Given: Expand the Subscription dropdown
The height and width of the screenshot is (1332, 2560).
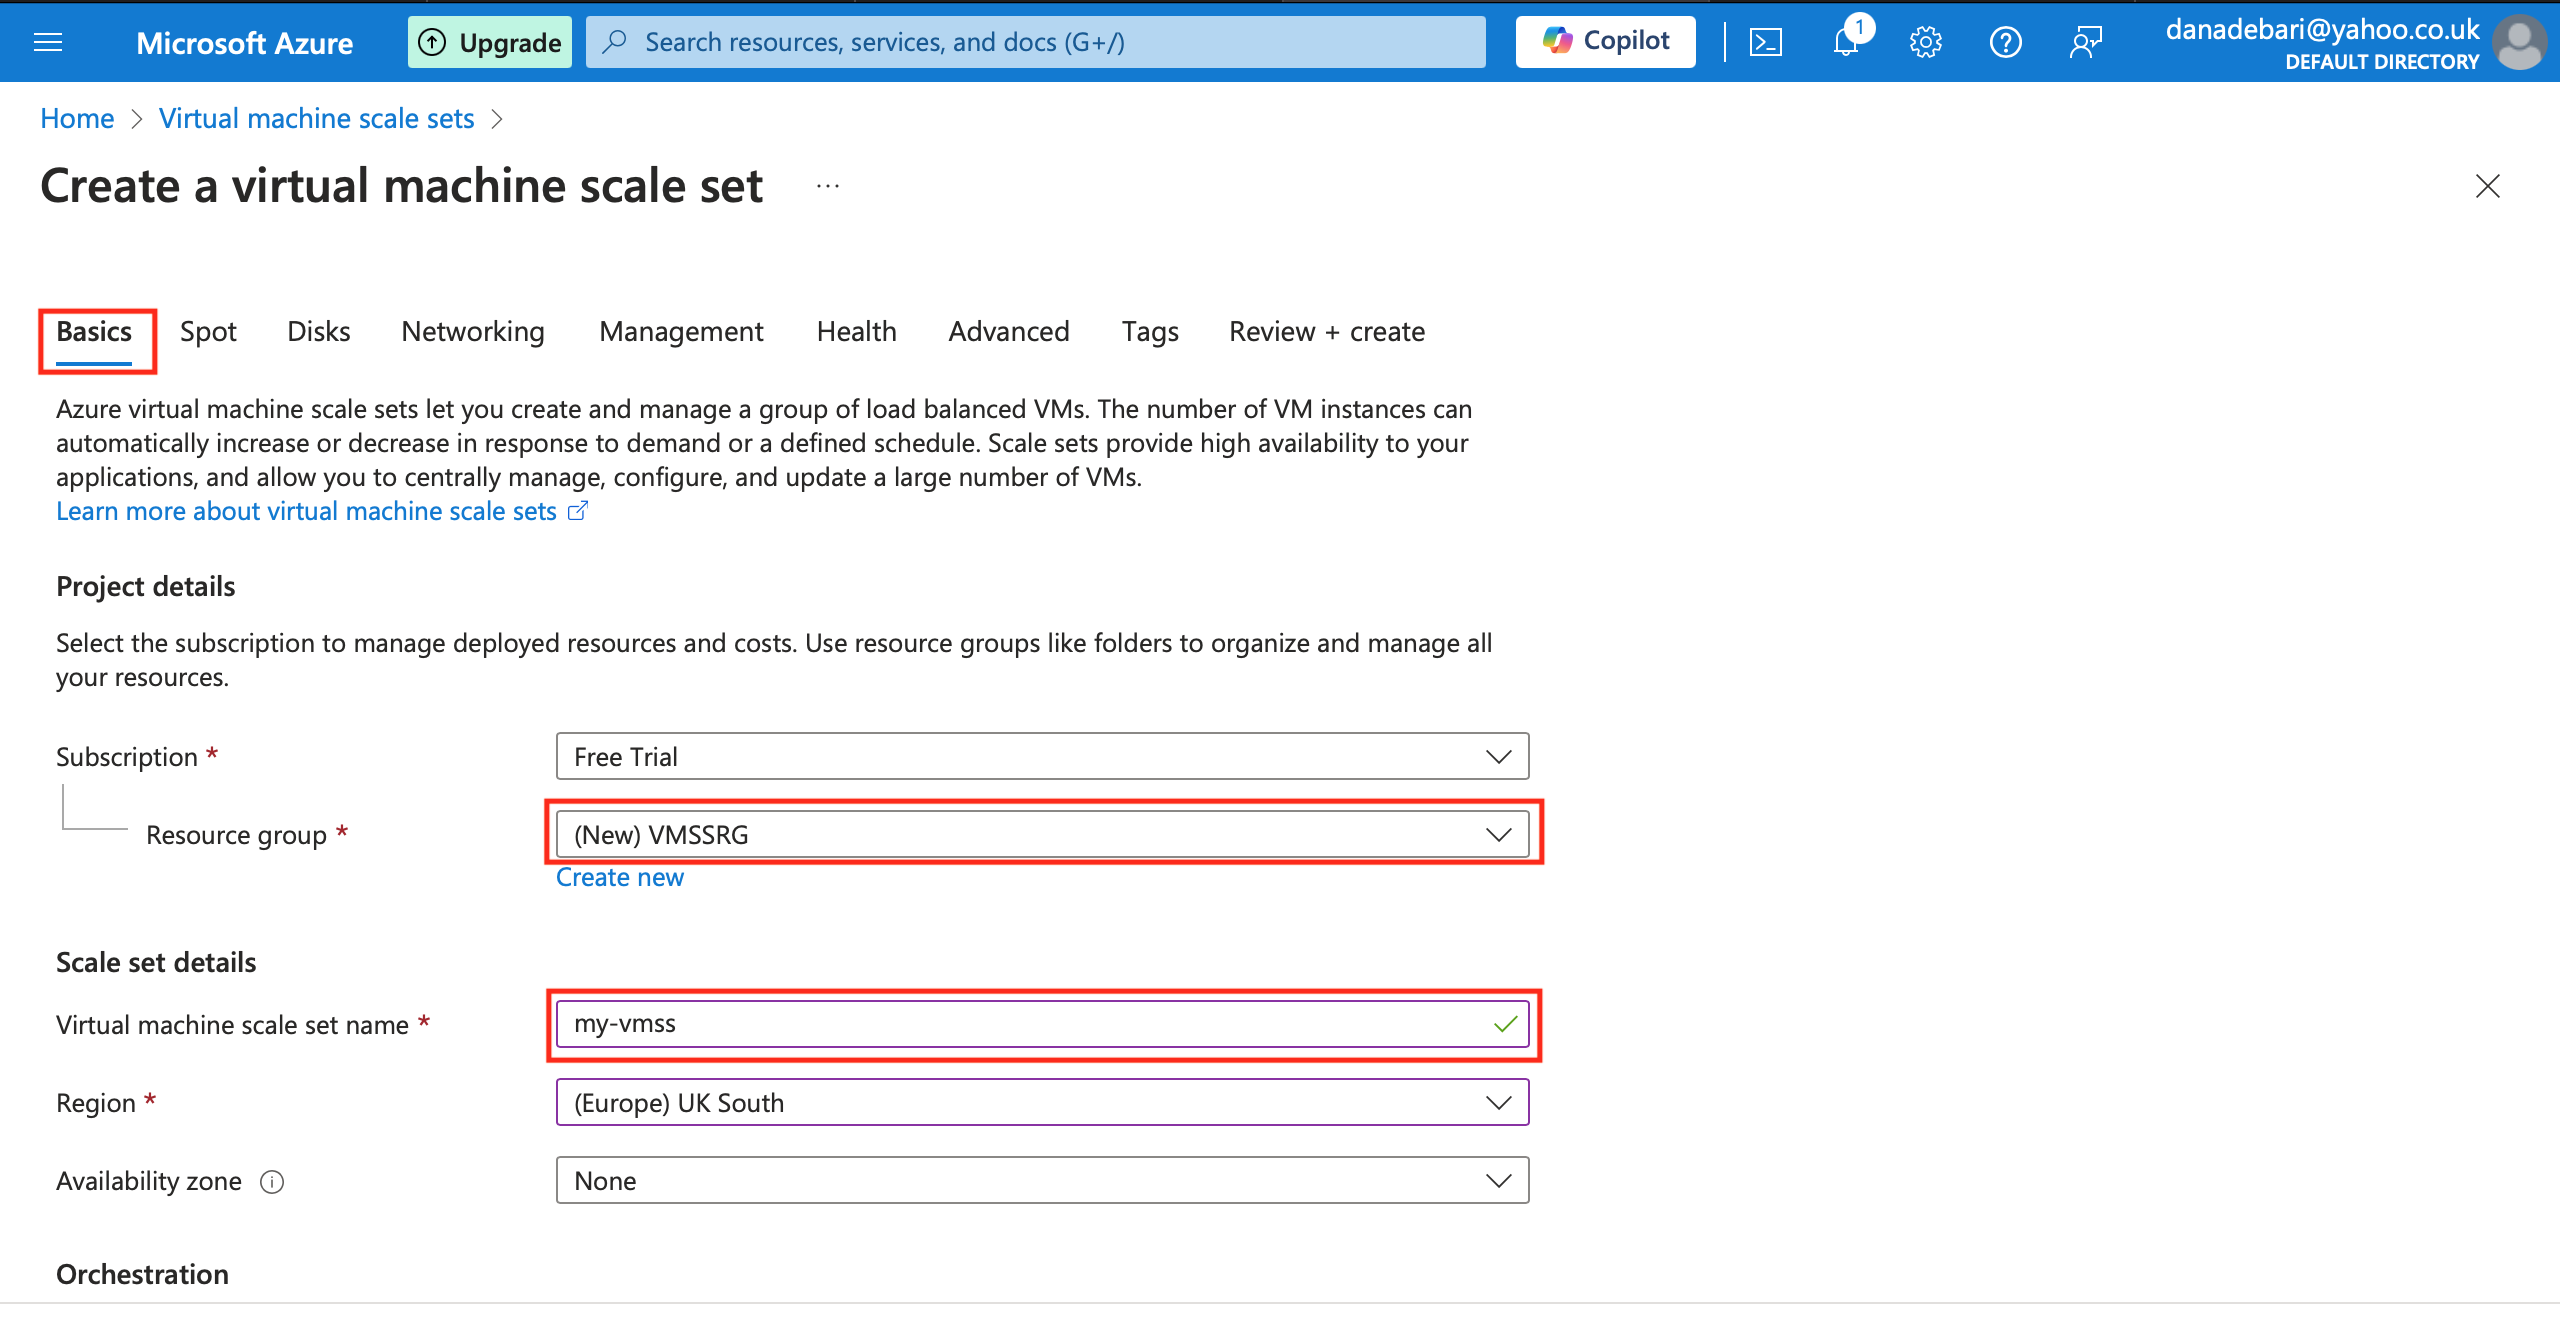Looking at the screenshot, I should [x=1042, y=757].
